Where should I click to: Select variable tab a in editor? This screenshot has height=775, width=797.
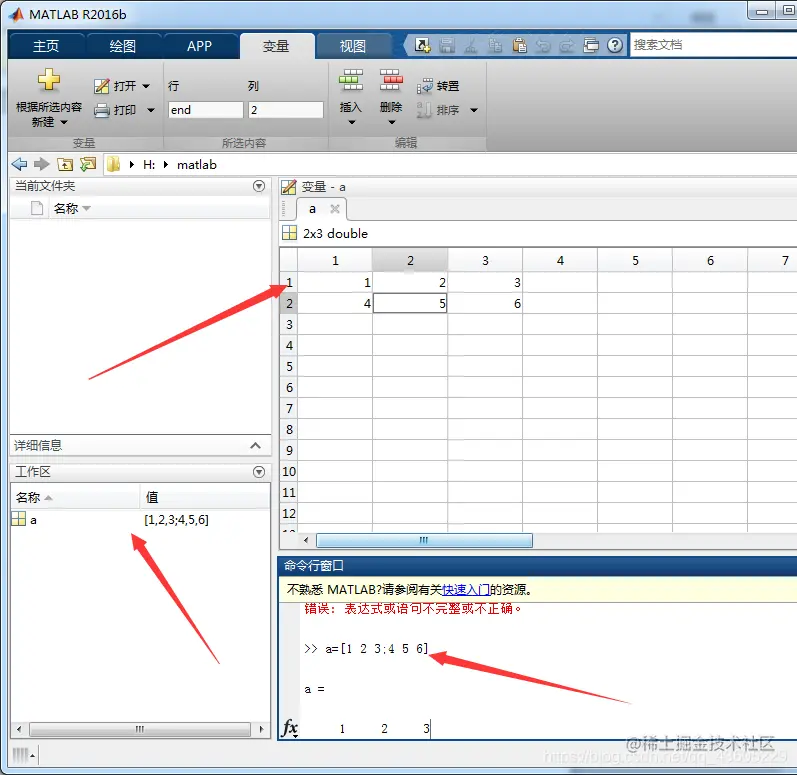point(313,209)
